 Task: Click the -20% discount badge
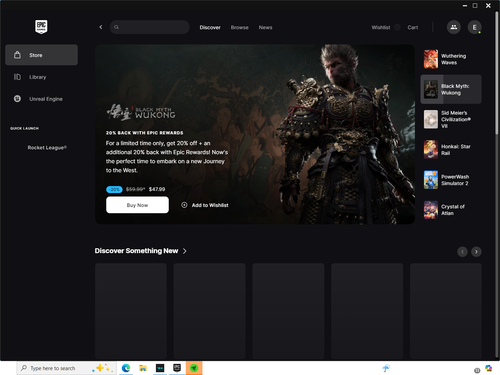pos(114,189)
